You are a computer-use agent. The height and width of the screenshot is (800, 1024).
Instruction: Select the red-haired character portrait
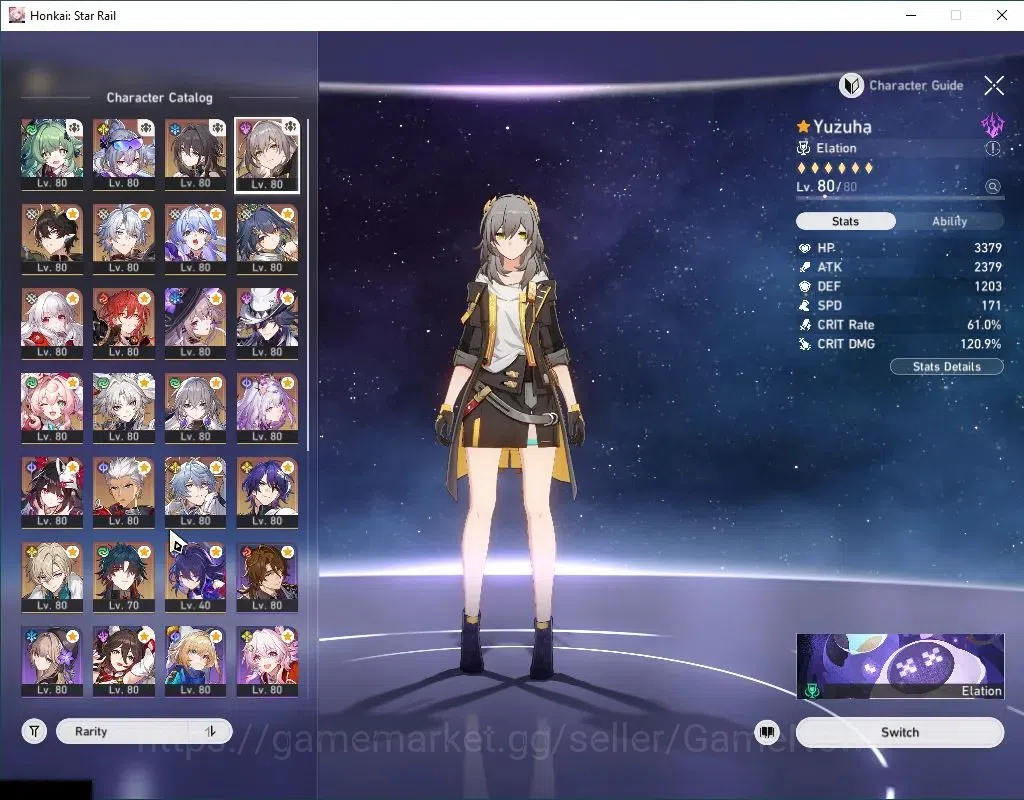123,323
